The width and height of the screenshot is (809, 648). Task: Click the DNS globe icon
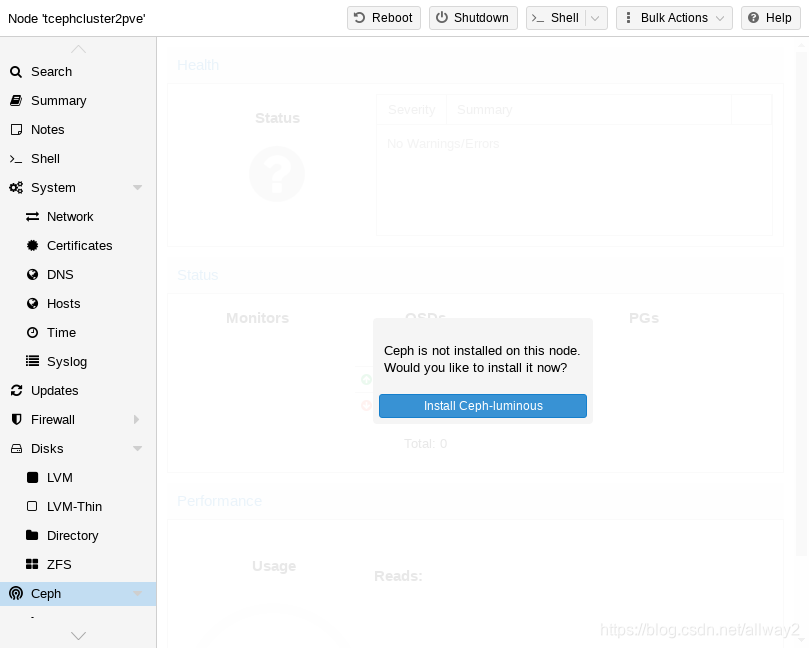[x=33, y=274]
